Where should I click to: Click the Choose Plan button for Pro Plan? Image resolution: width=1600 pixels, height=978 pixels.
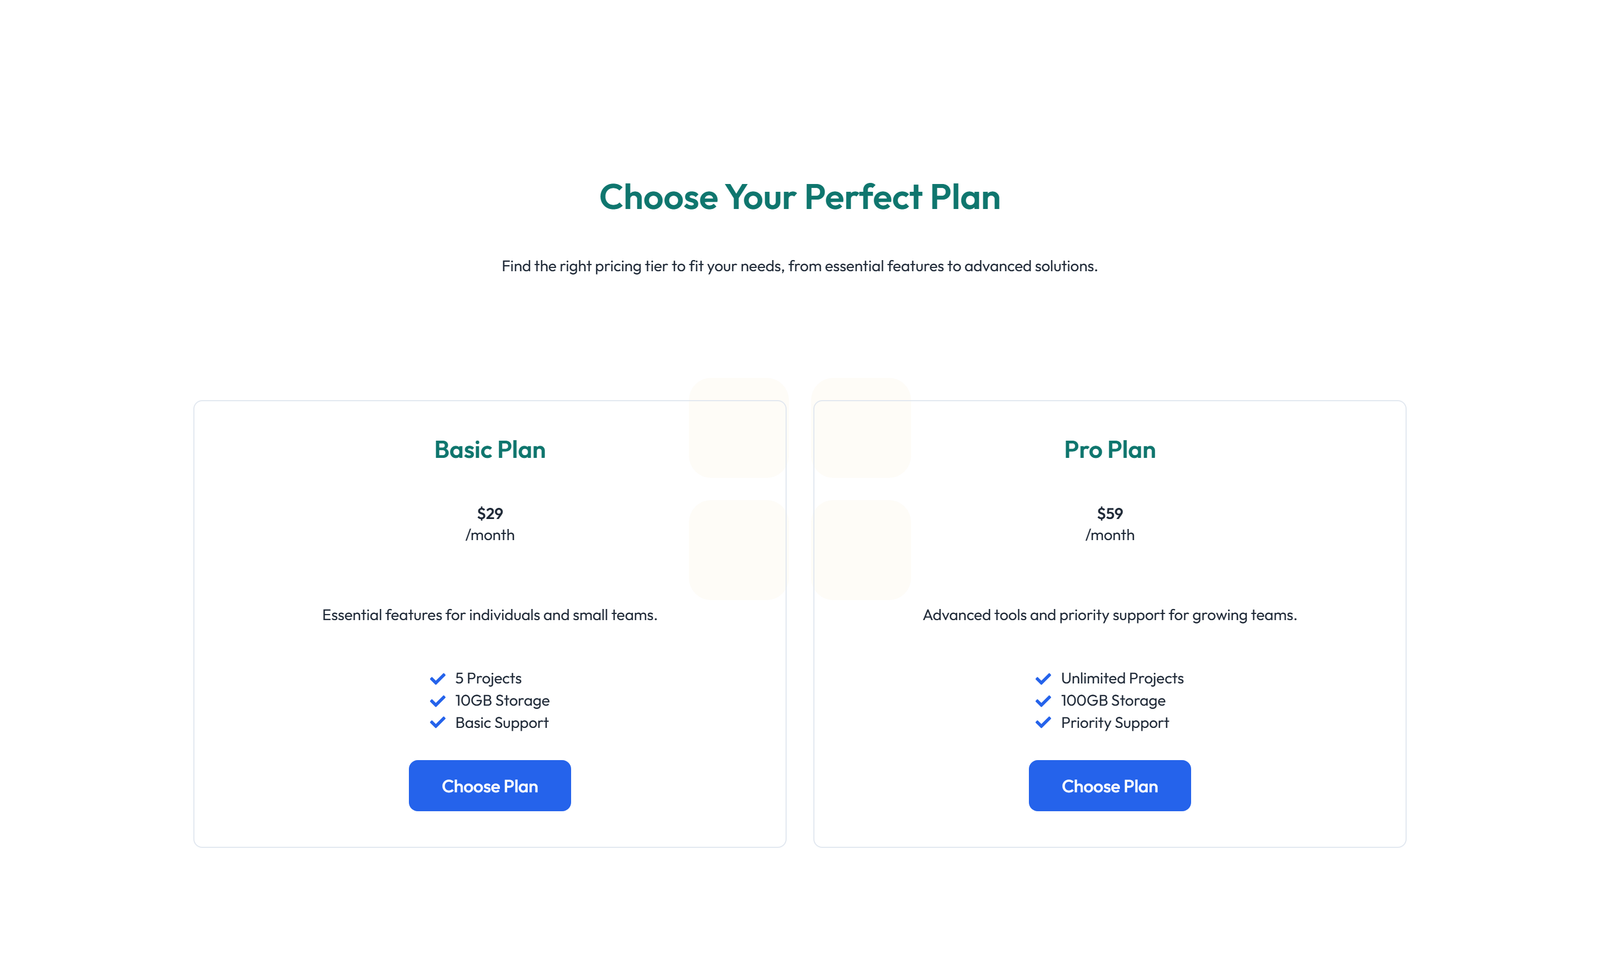[1109, 785]
